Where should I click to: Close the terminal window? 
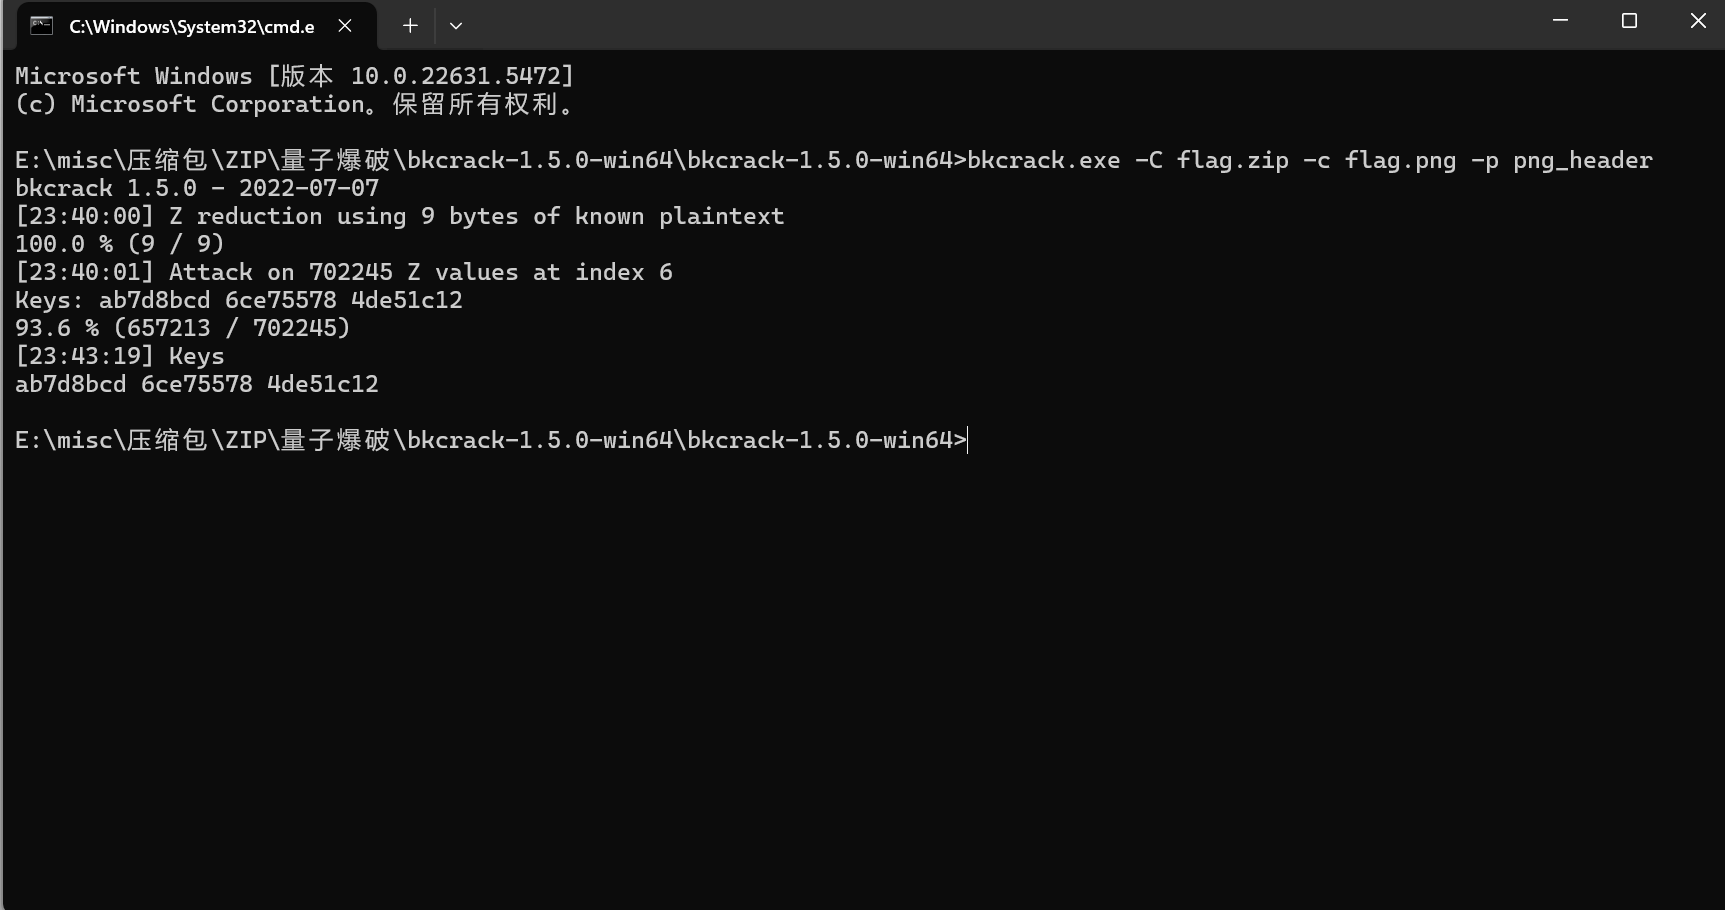coord(1697,21)
